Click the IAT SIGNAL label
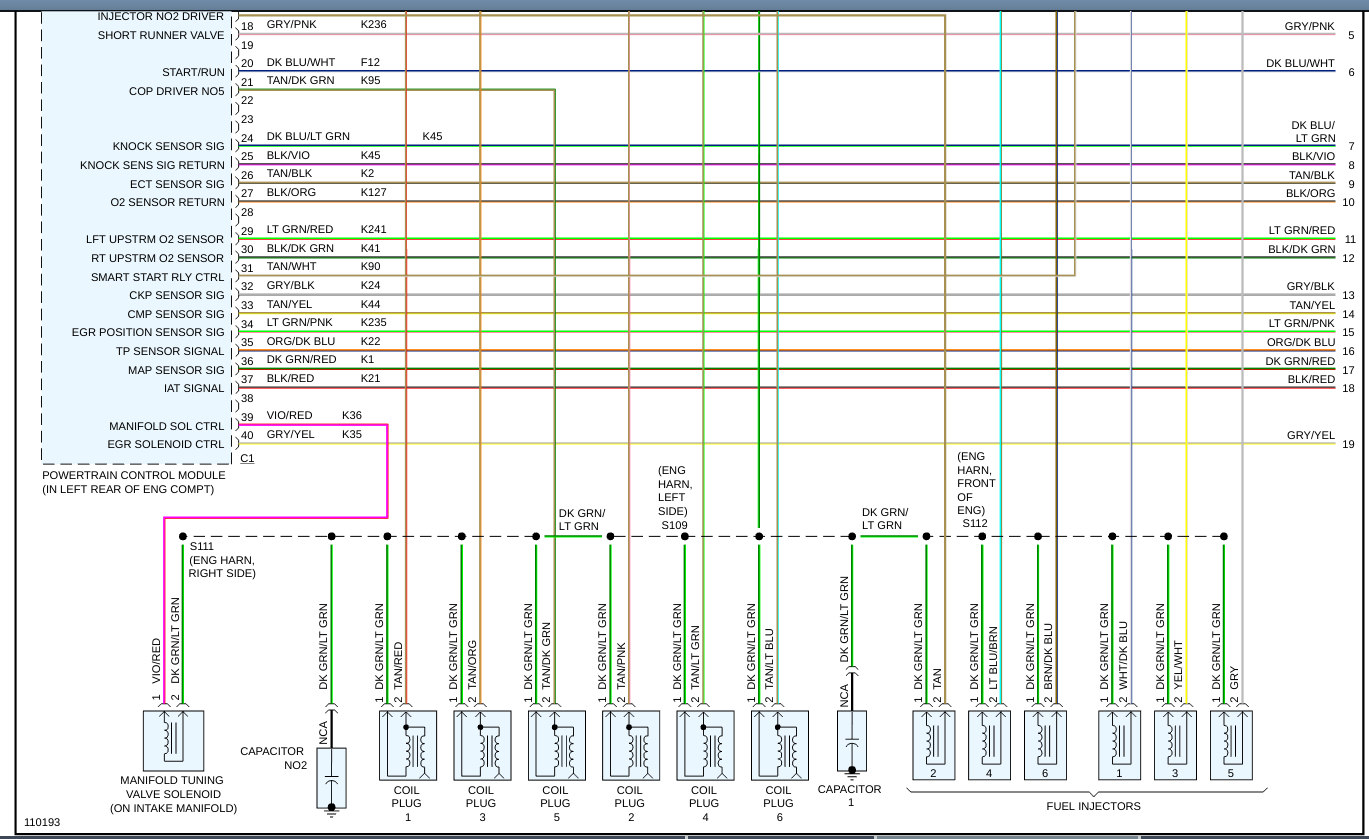The height and width of the screenshot is (839, 1369). 194,389
